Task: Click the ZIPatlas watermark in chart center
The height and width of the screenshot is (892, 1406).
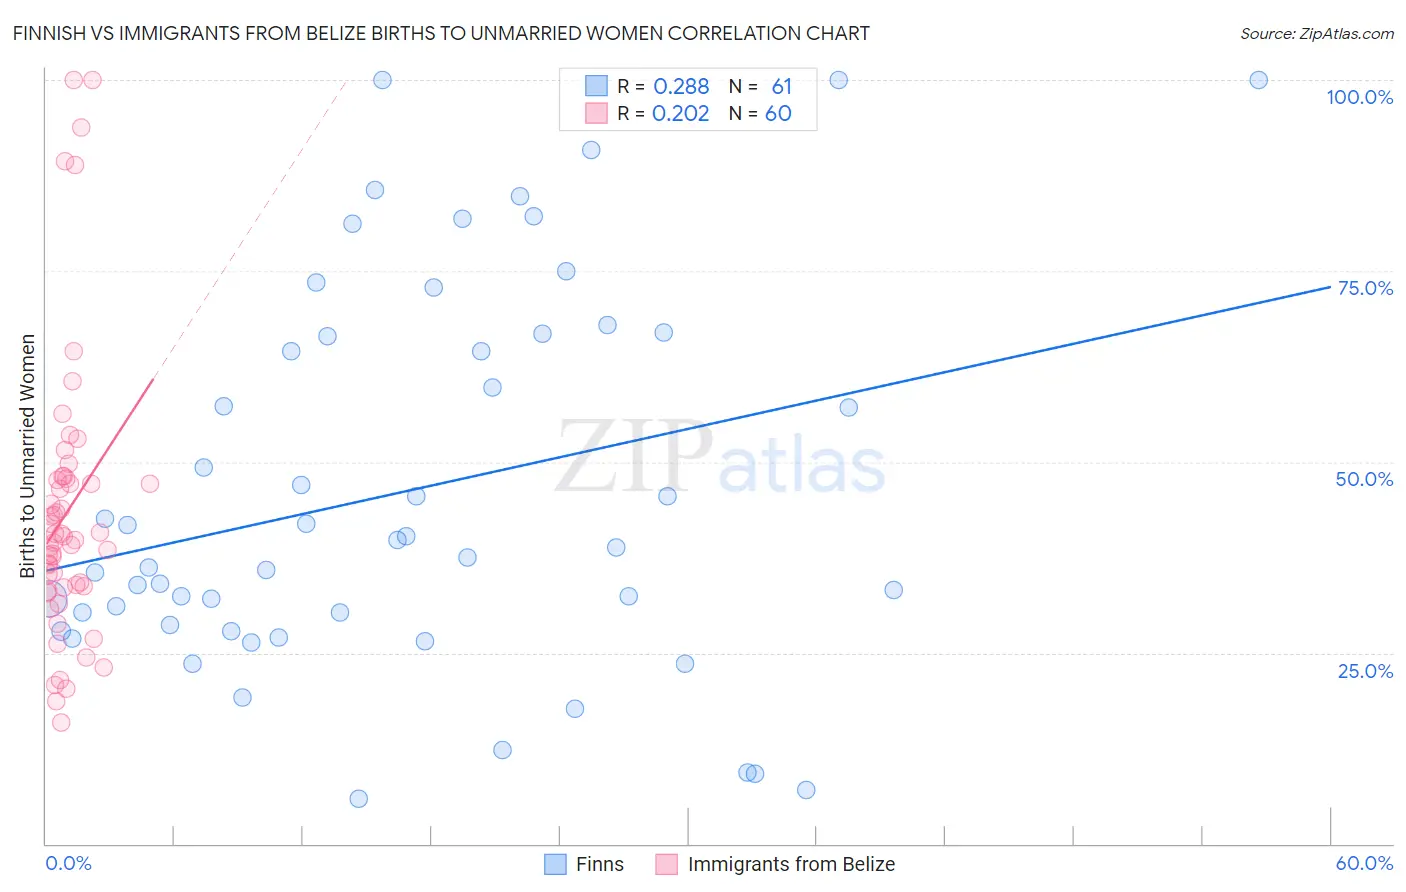Action: (x=720, y=457)
